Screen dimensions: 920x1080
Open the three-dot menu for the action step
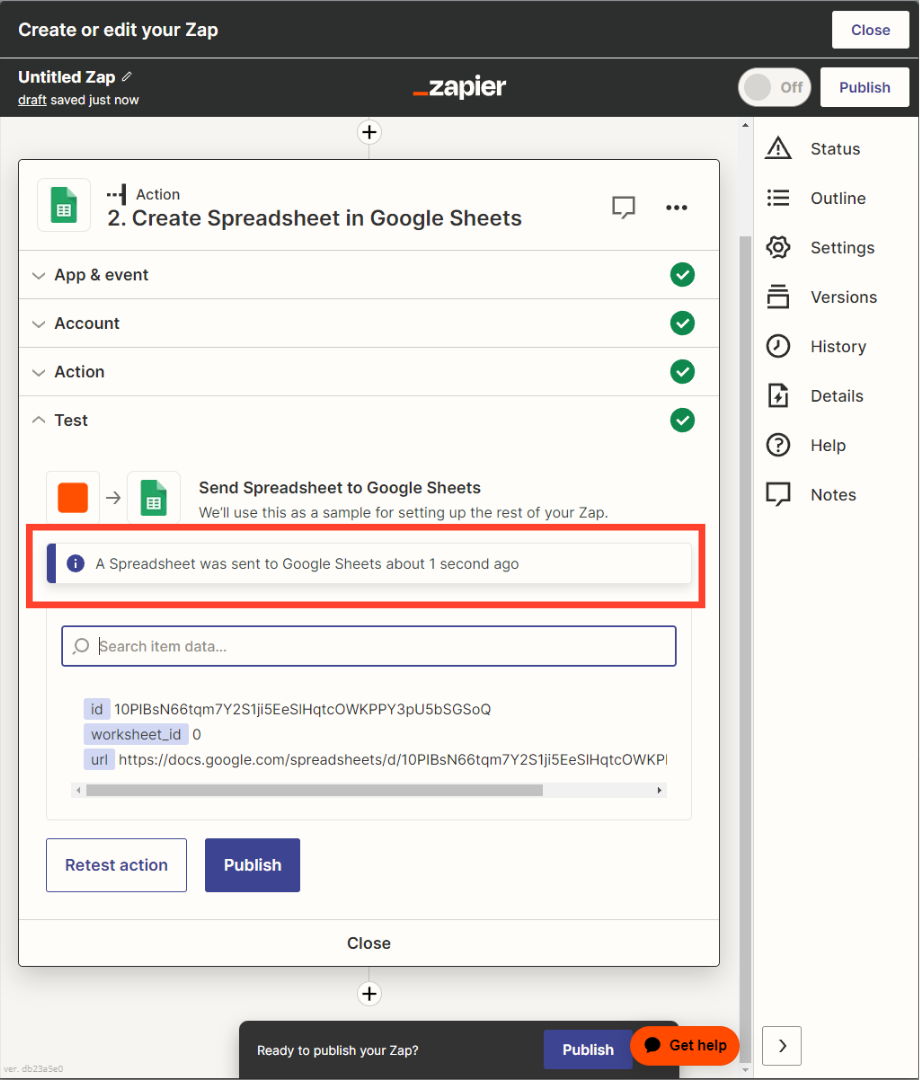[677, 207]
